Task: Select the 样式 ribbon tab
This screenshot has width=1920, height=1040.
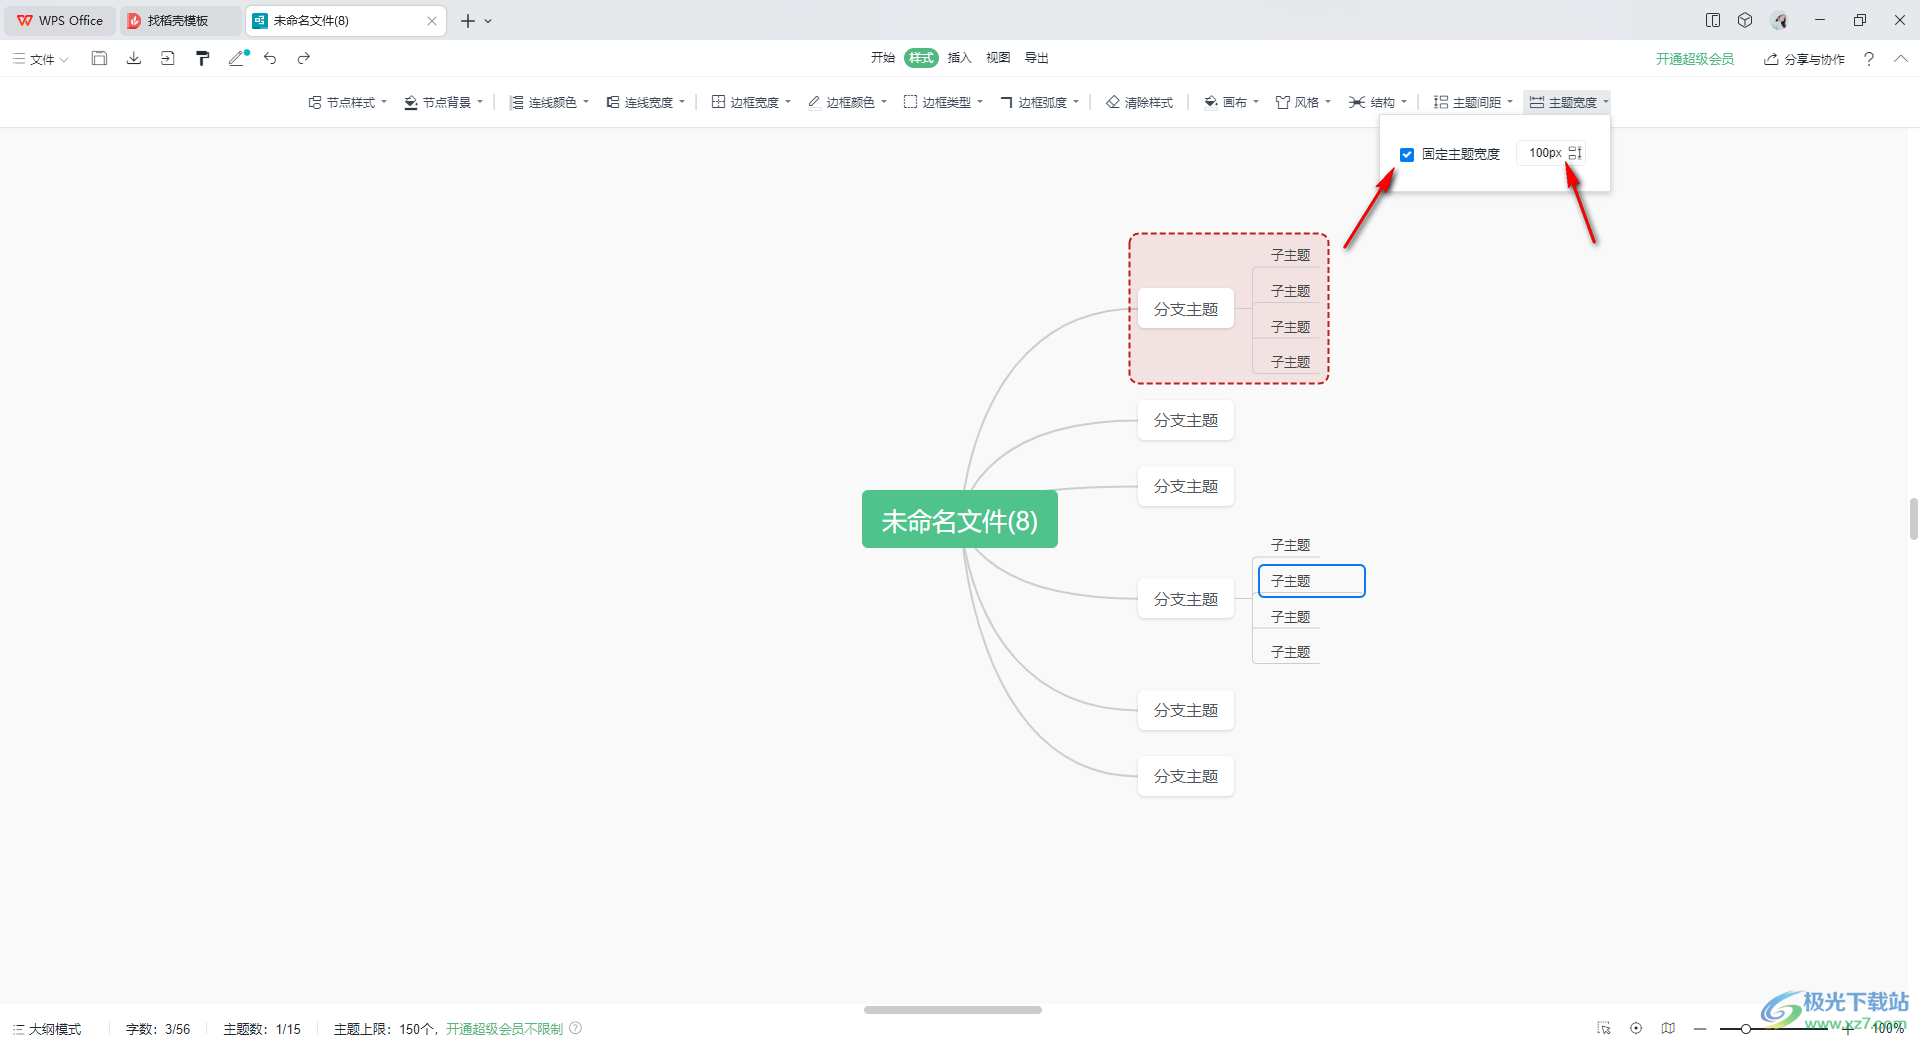Action: [921, 58]
